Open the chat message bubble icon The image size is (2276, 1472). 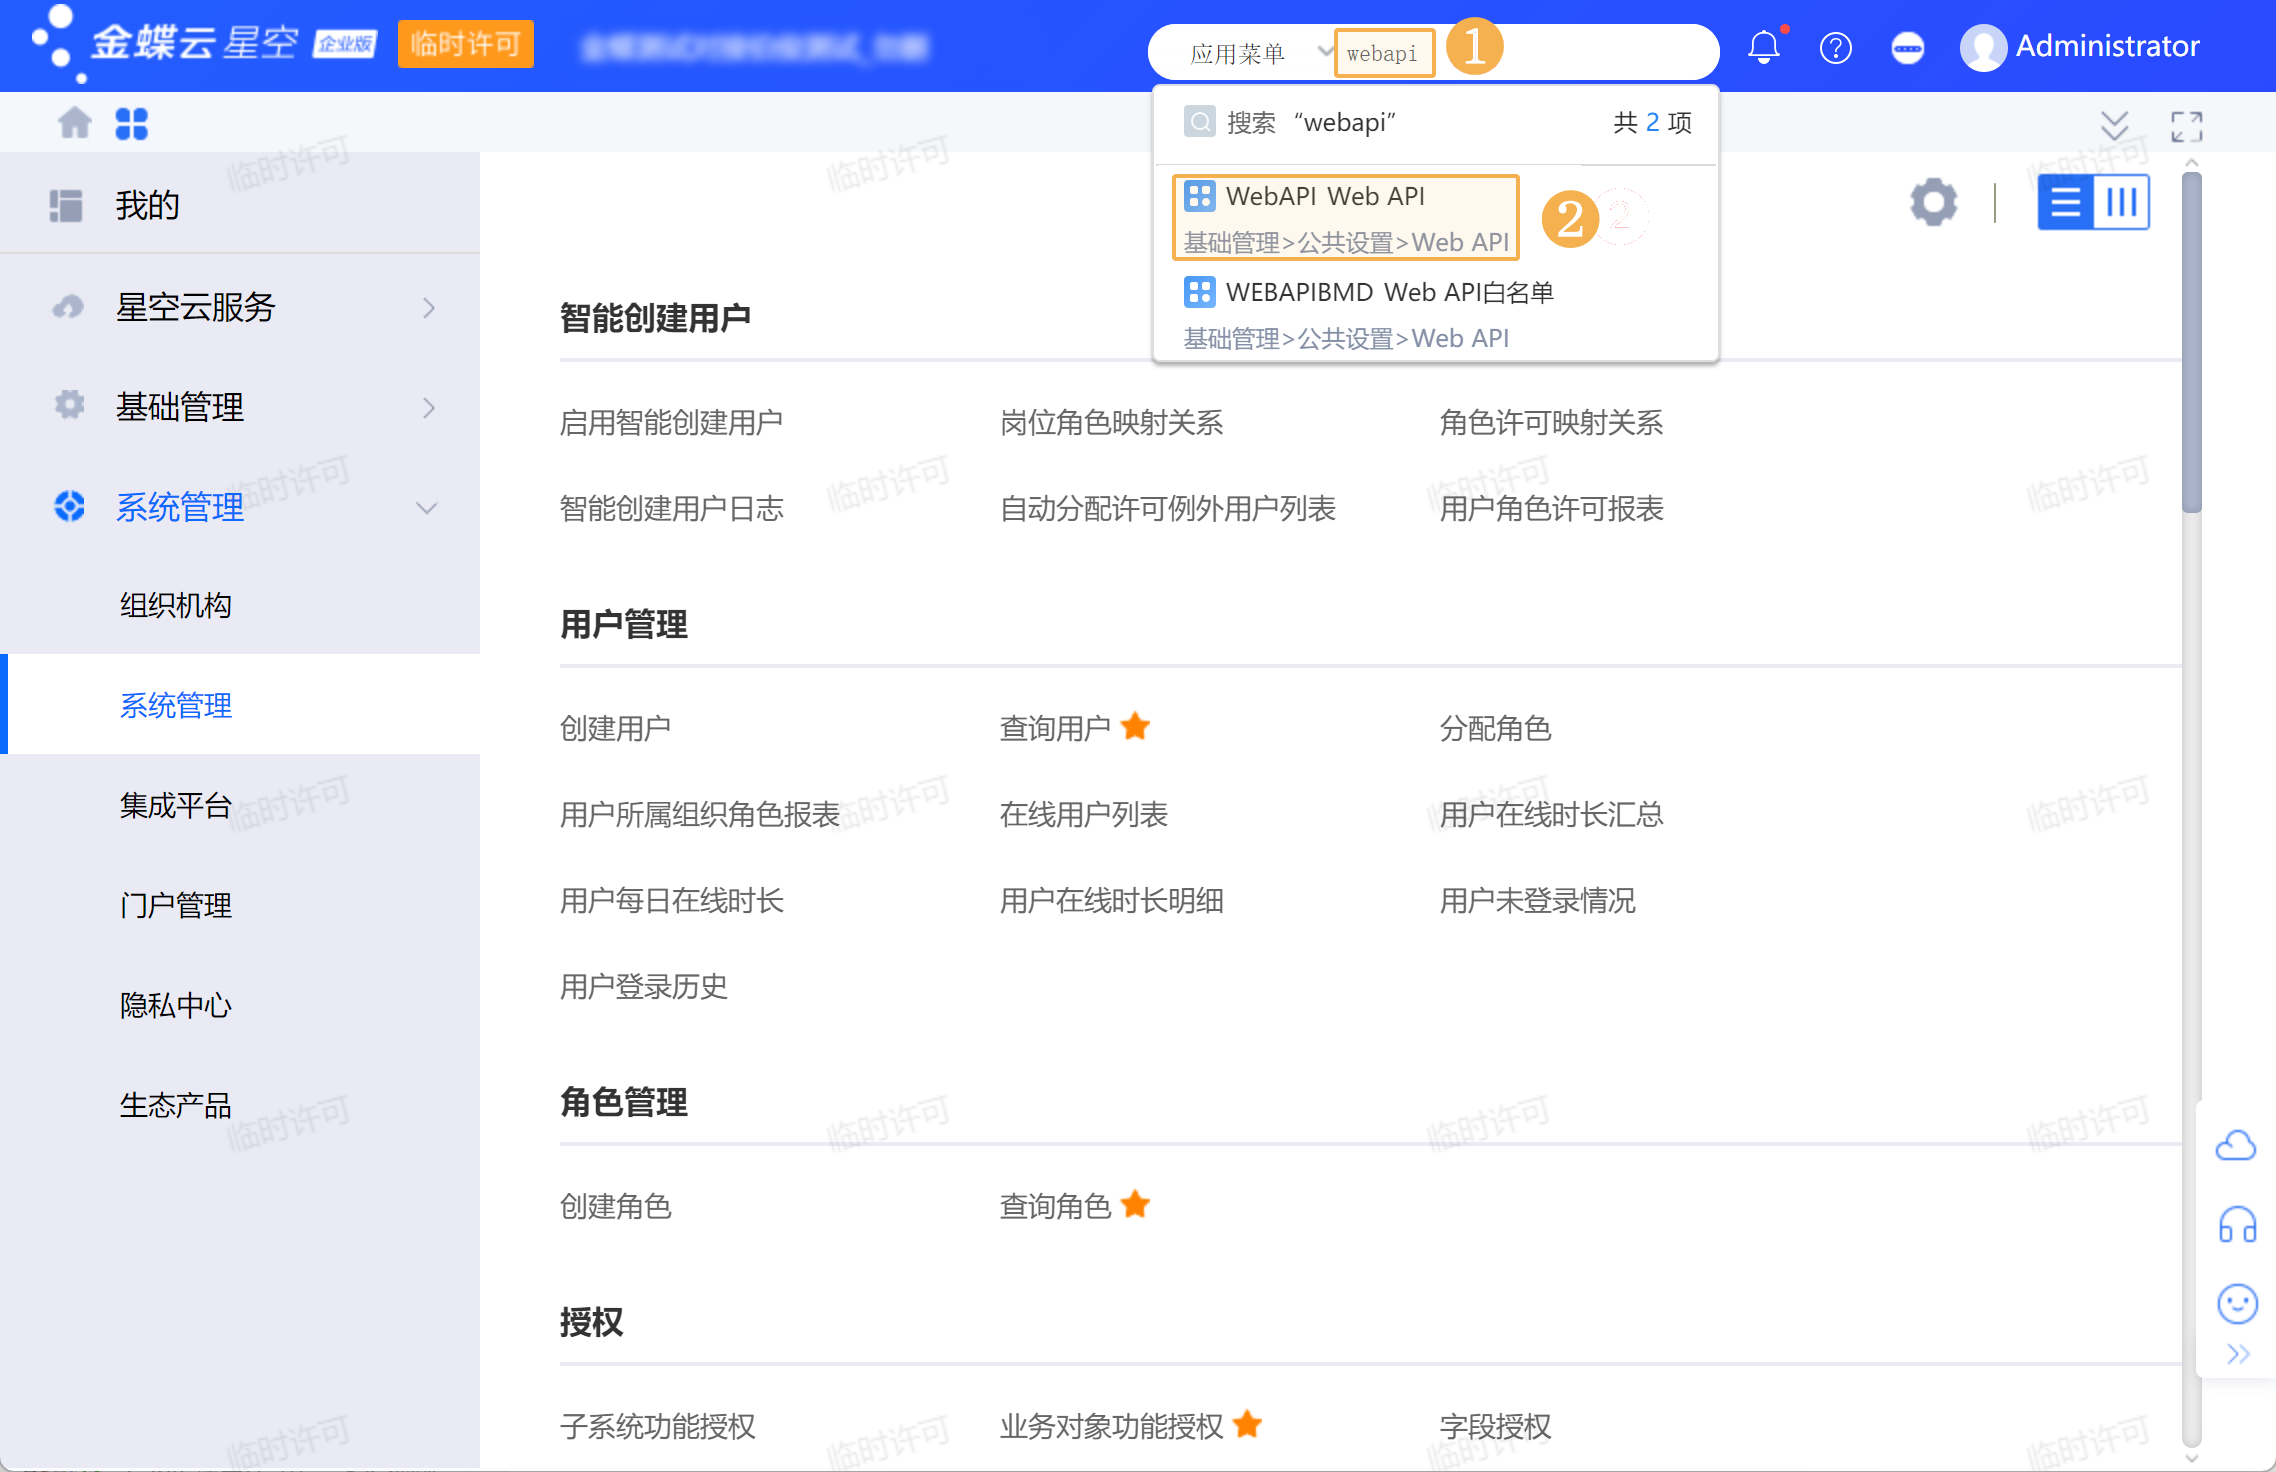click(x=1907, y=47)
